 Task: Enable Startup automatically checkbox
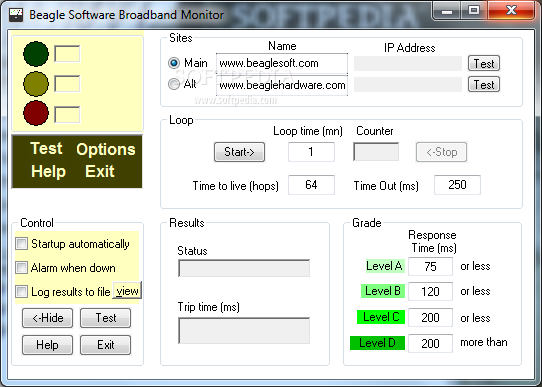(x=21, y=244)
